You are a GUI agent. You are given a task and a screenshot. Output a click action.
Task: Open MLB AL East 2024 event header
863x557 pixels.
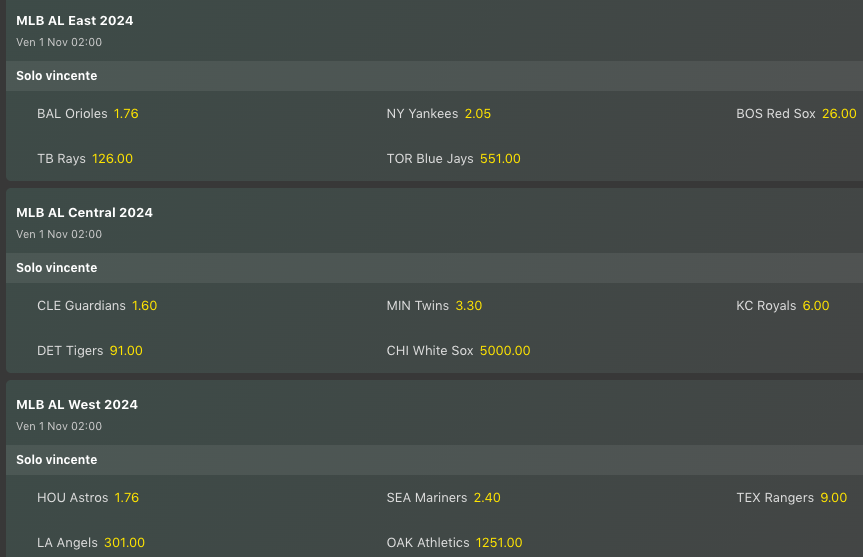[x=75, y=21]
